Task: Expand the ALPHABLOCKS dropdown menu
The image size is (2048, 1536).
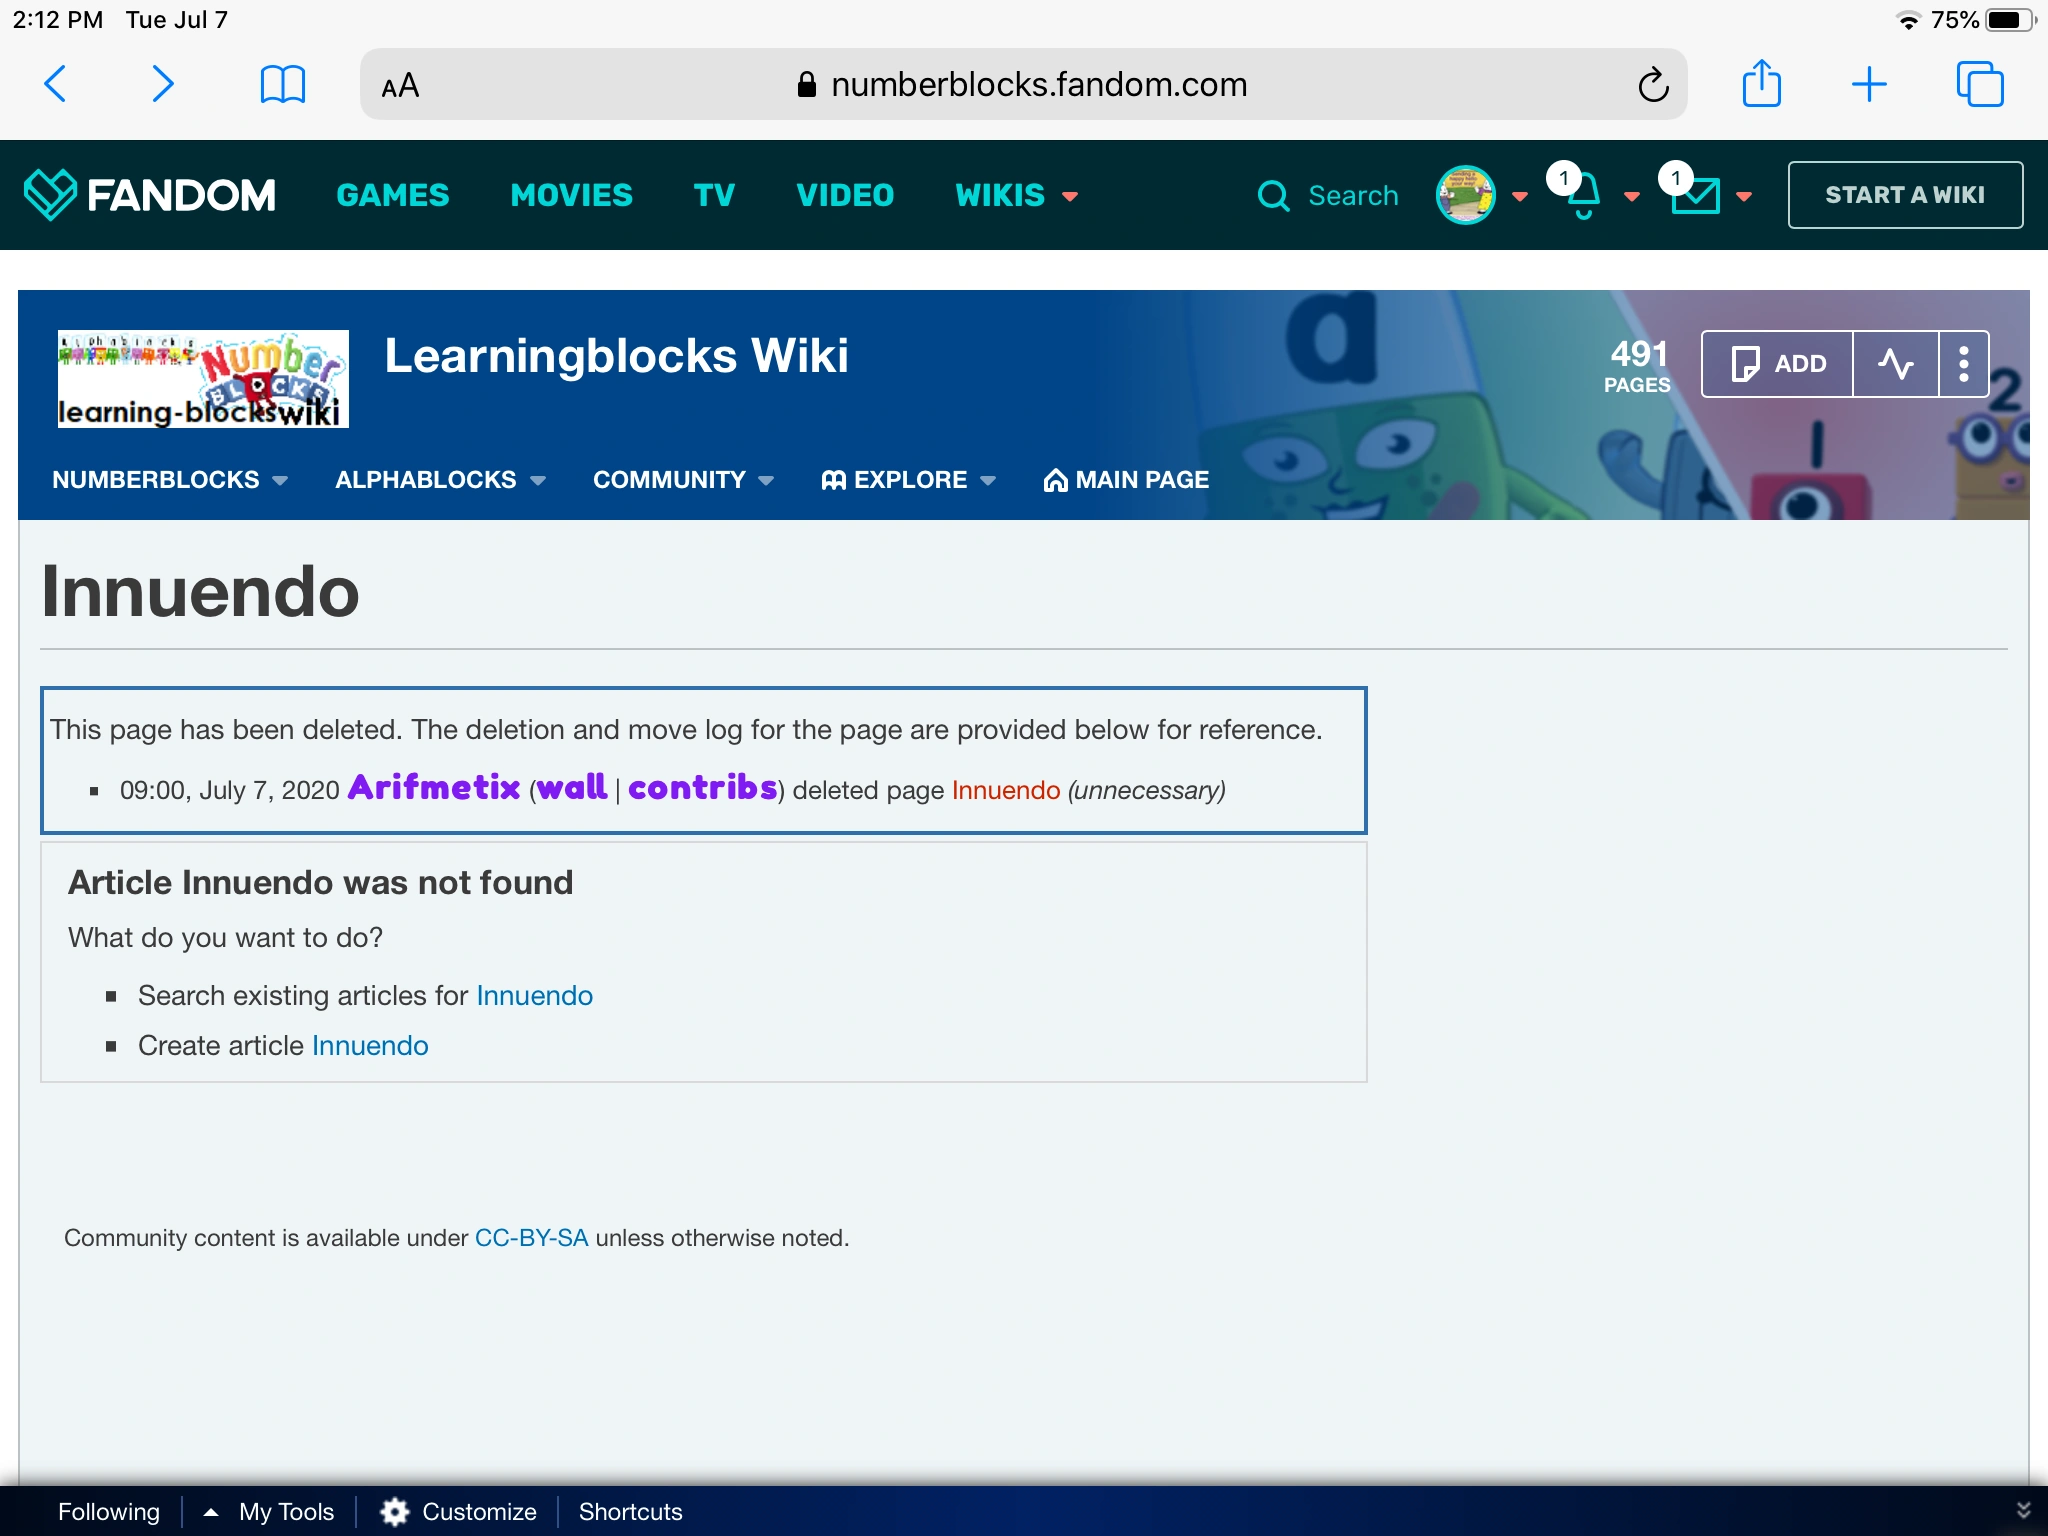Action: coord(439,480)
